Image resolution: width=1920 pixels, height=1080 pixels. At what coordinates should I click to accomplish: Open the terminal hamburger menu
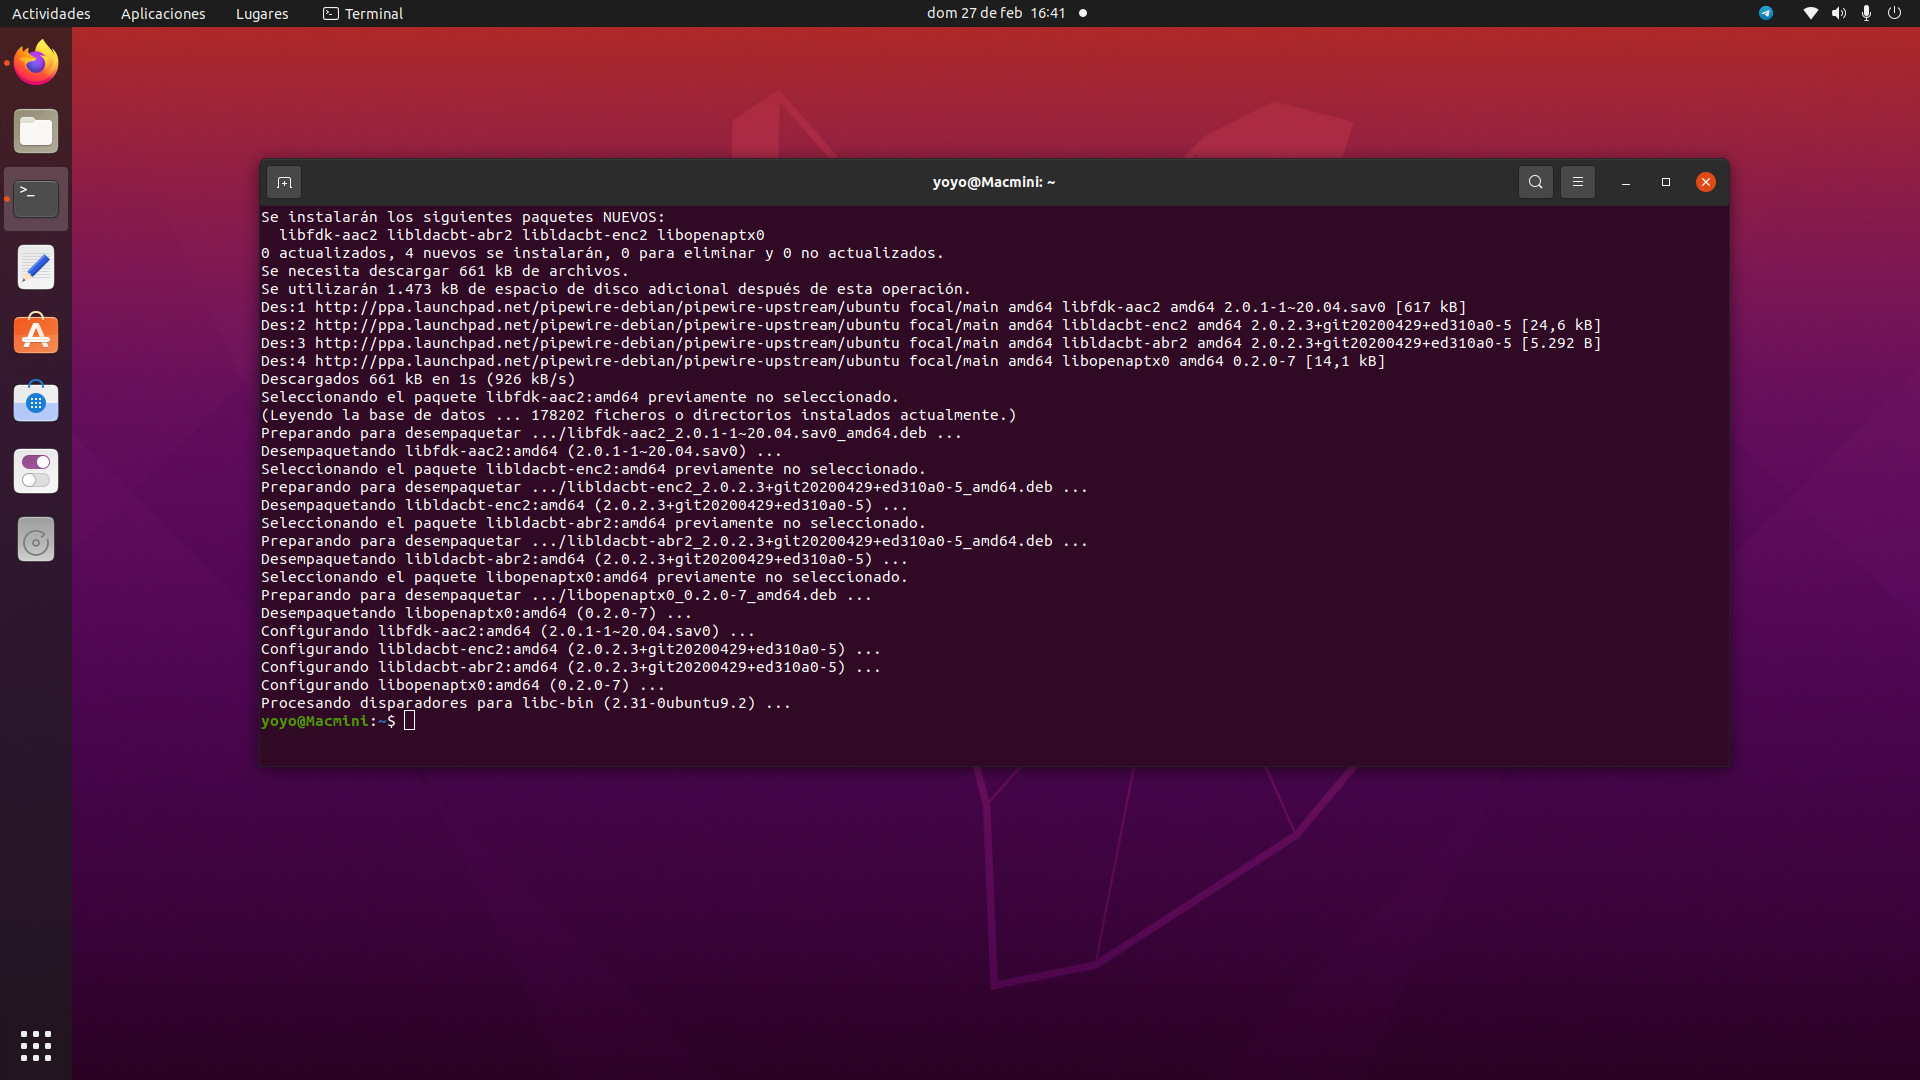pos(1577,182)
